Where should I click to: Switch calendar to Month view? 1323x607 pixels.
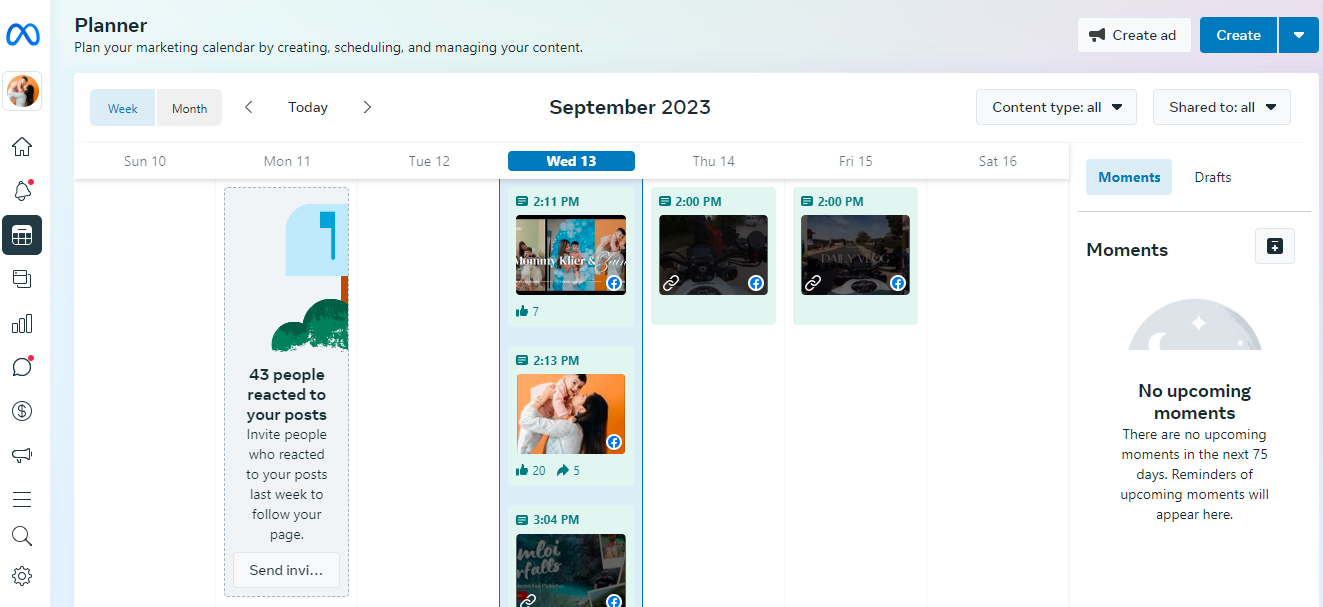click(x=189, y=108)
